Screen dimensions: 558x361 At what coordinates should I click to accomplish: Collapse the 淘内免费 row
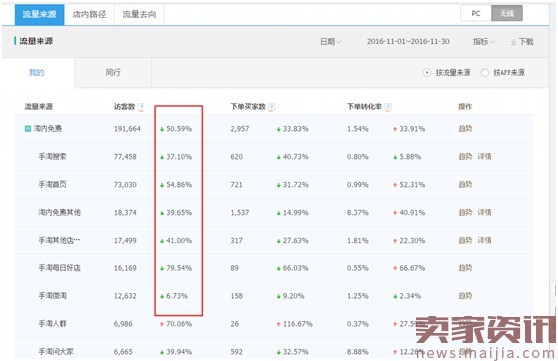27,129
